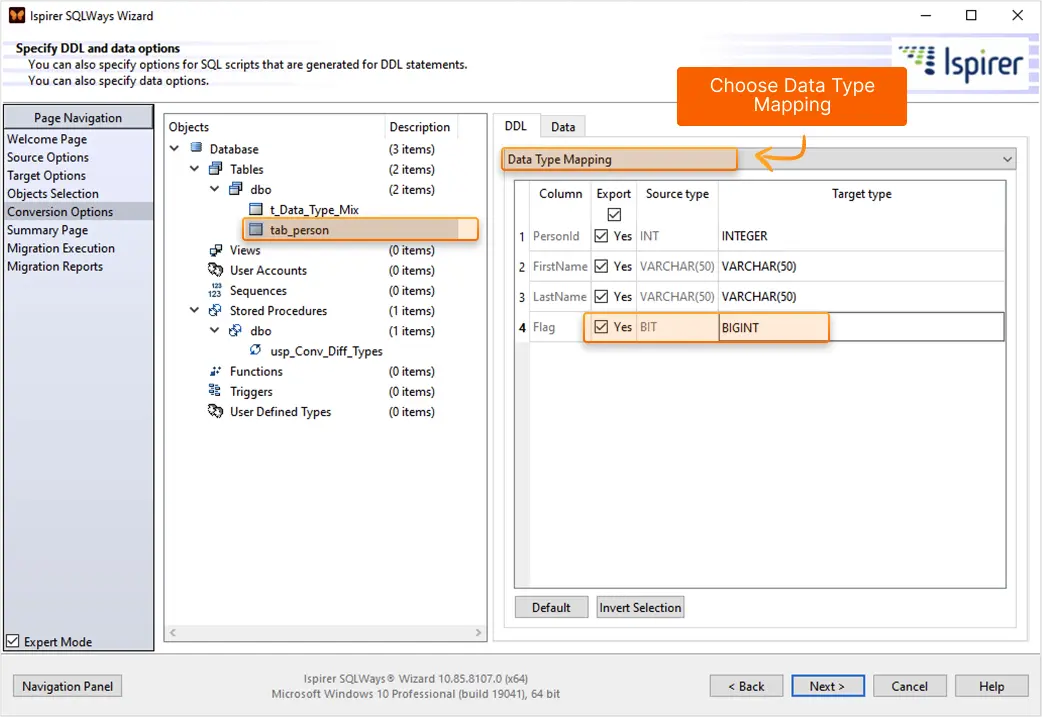1042x717 pixels.
Task: Go to Summary Page in navigation
Action: pyautogui.click(x=47, y=230)
